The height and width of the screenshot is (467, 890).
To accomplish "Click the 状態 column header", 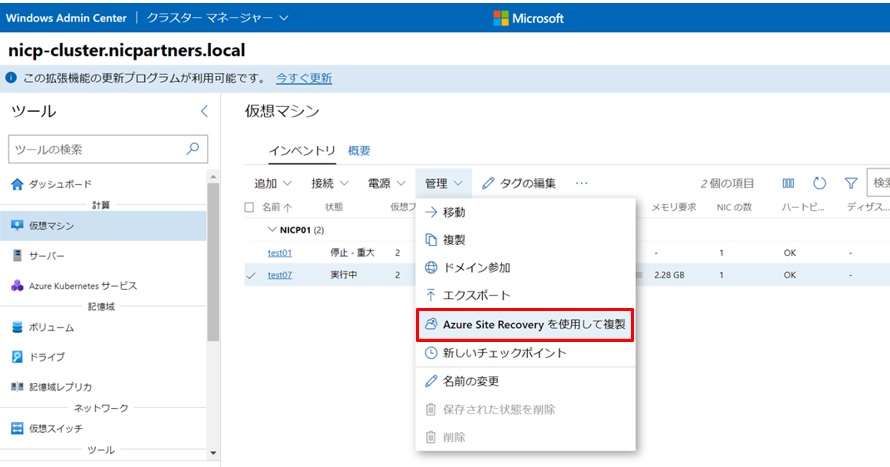I will point(334,207).
